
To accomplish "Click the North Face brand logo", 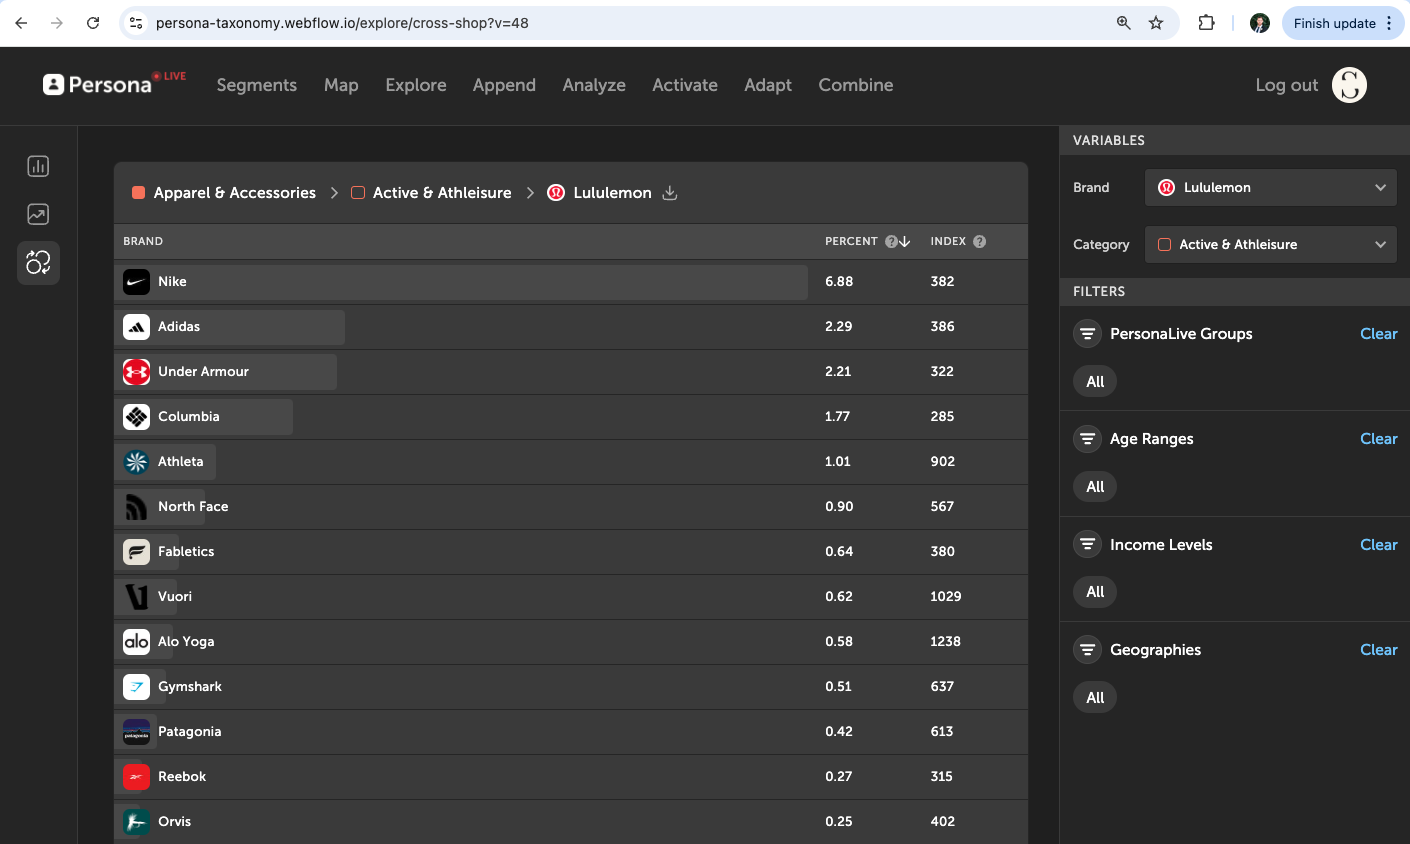I will pos(137,507).
